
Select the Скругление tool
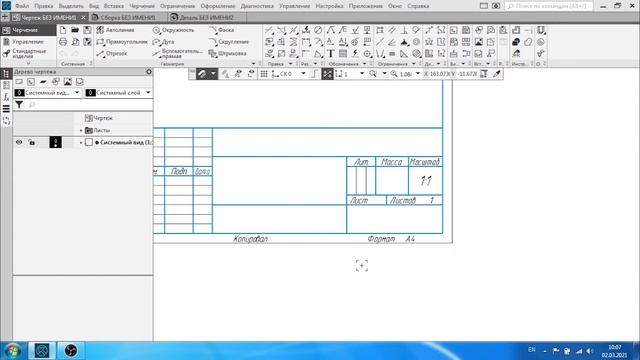[x=229, y=42]
